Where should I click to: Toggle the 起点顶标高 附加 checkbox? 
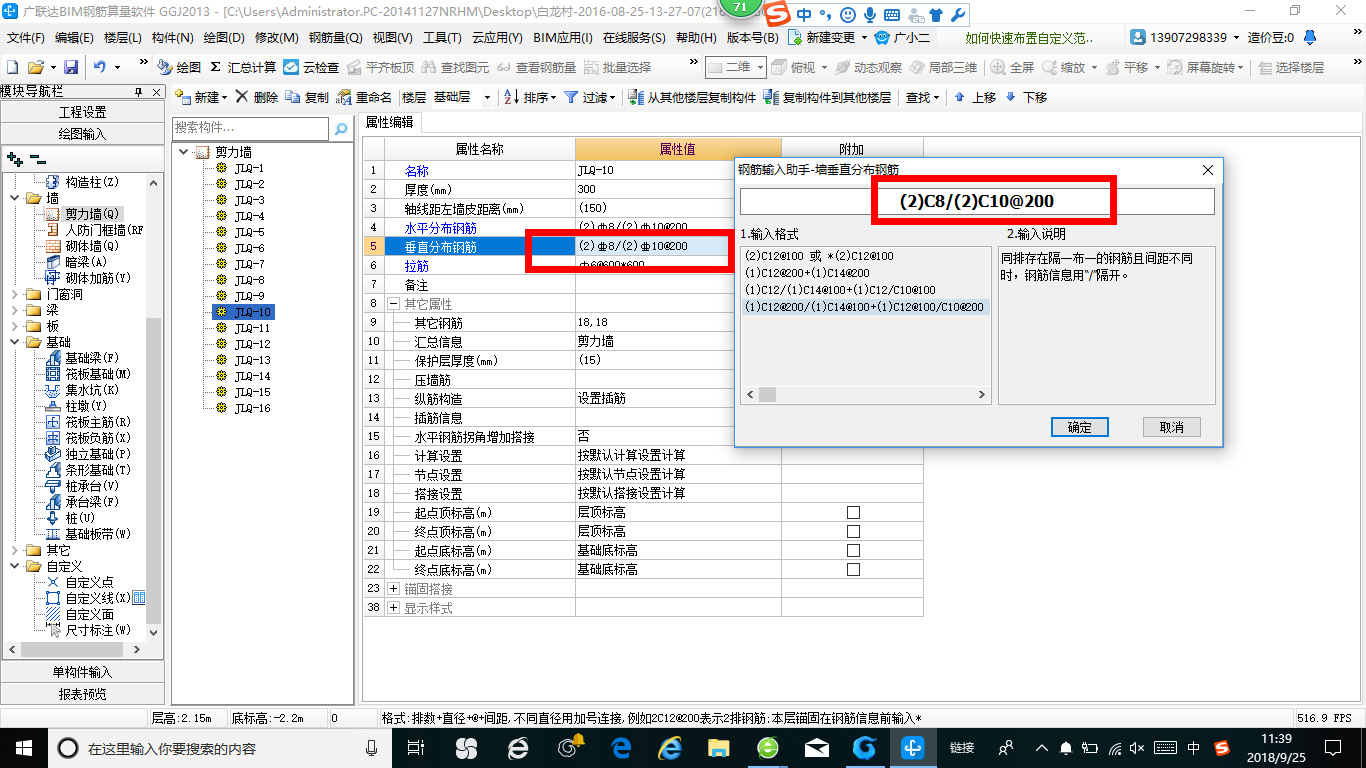pyautogui.click(x=853, y=512)
